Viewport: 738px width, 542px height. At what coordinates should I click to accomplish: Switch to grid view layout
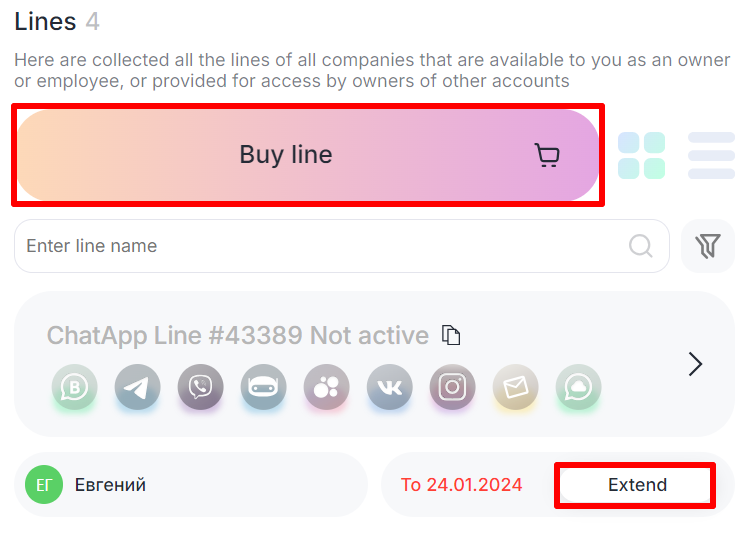click(641, 155)
